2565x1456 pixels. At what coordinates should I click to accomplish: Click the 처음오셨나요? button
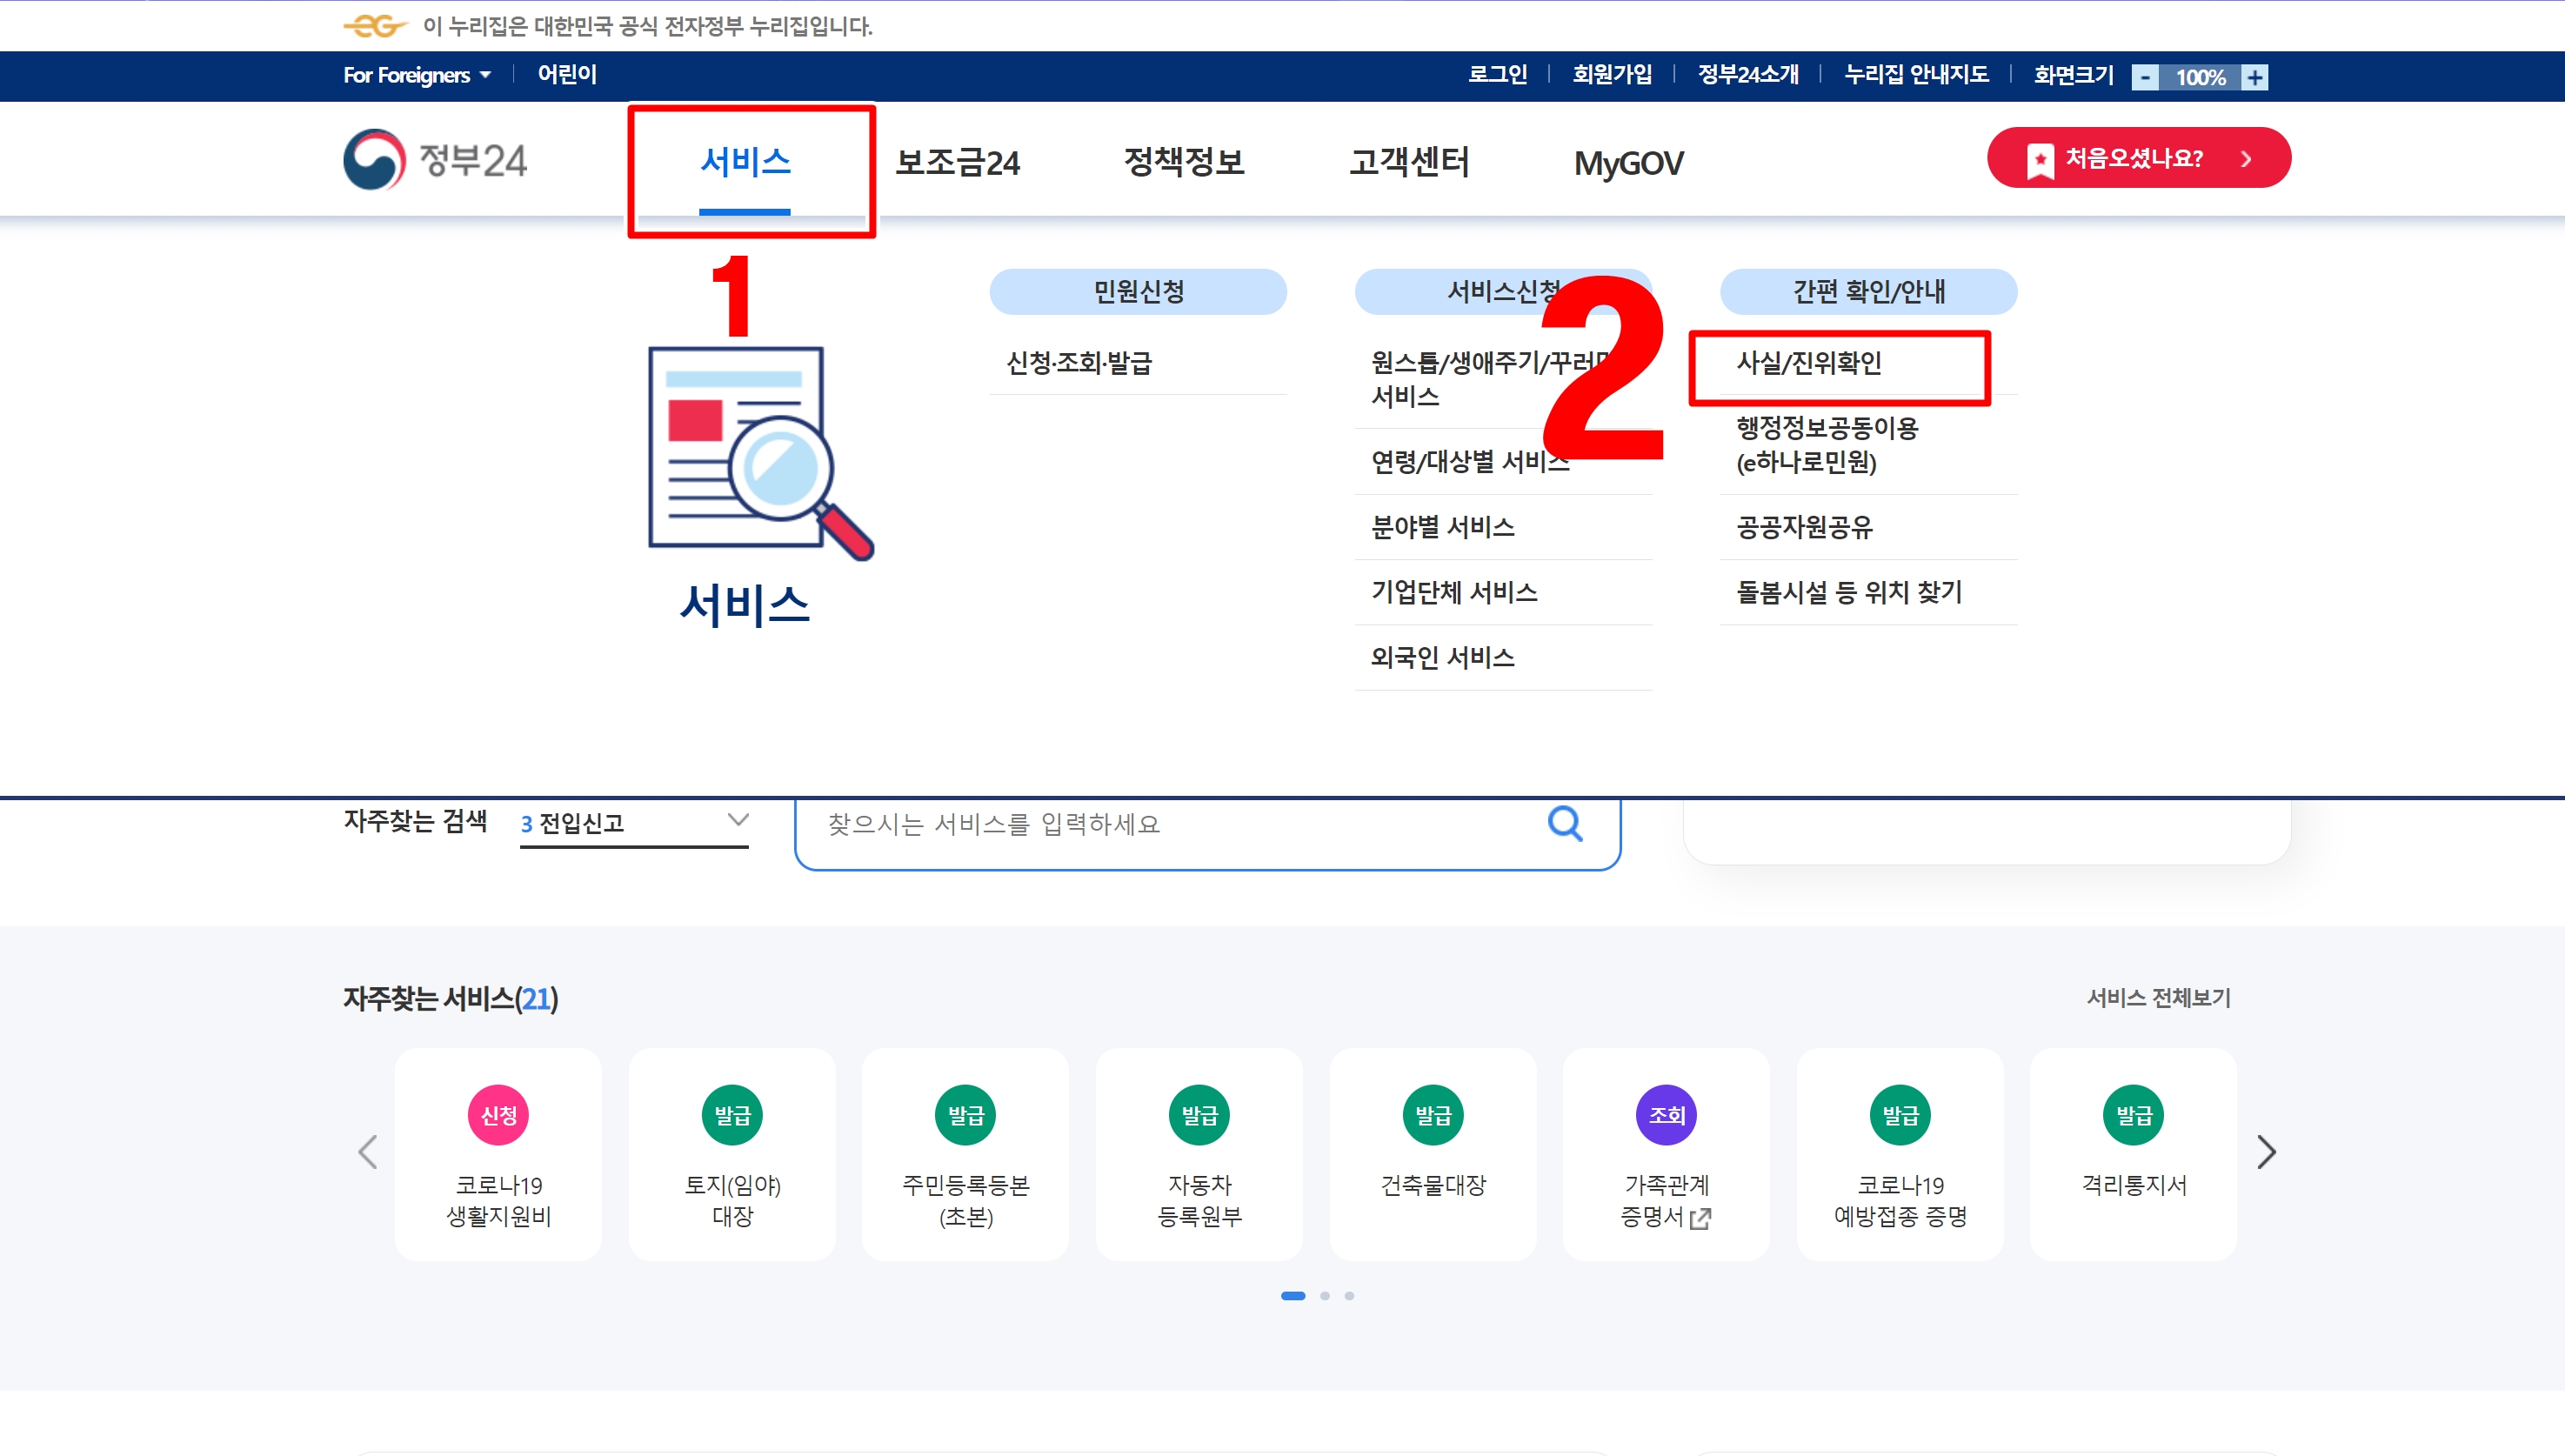pos(2138,158)
